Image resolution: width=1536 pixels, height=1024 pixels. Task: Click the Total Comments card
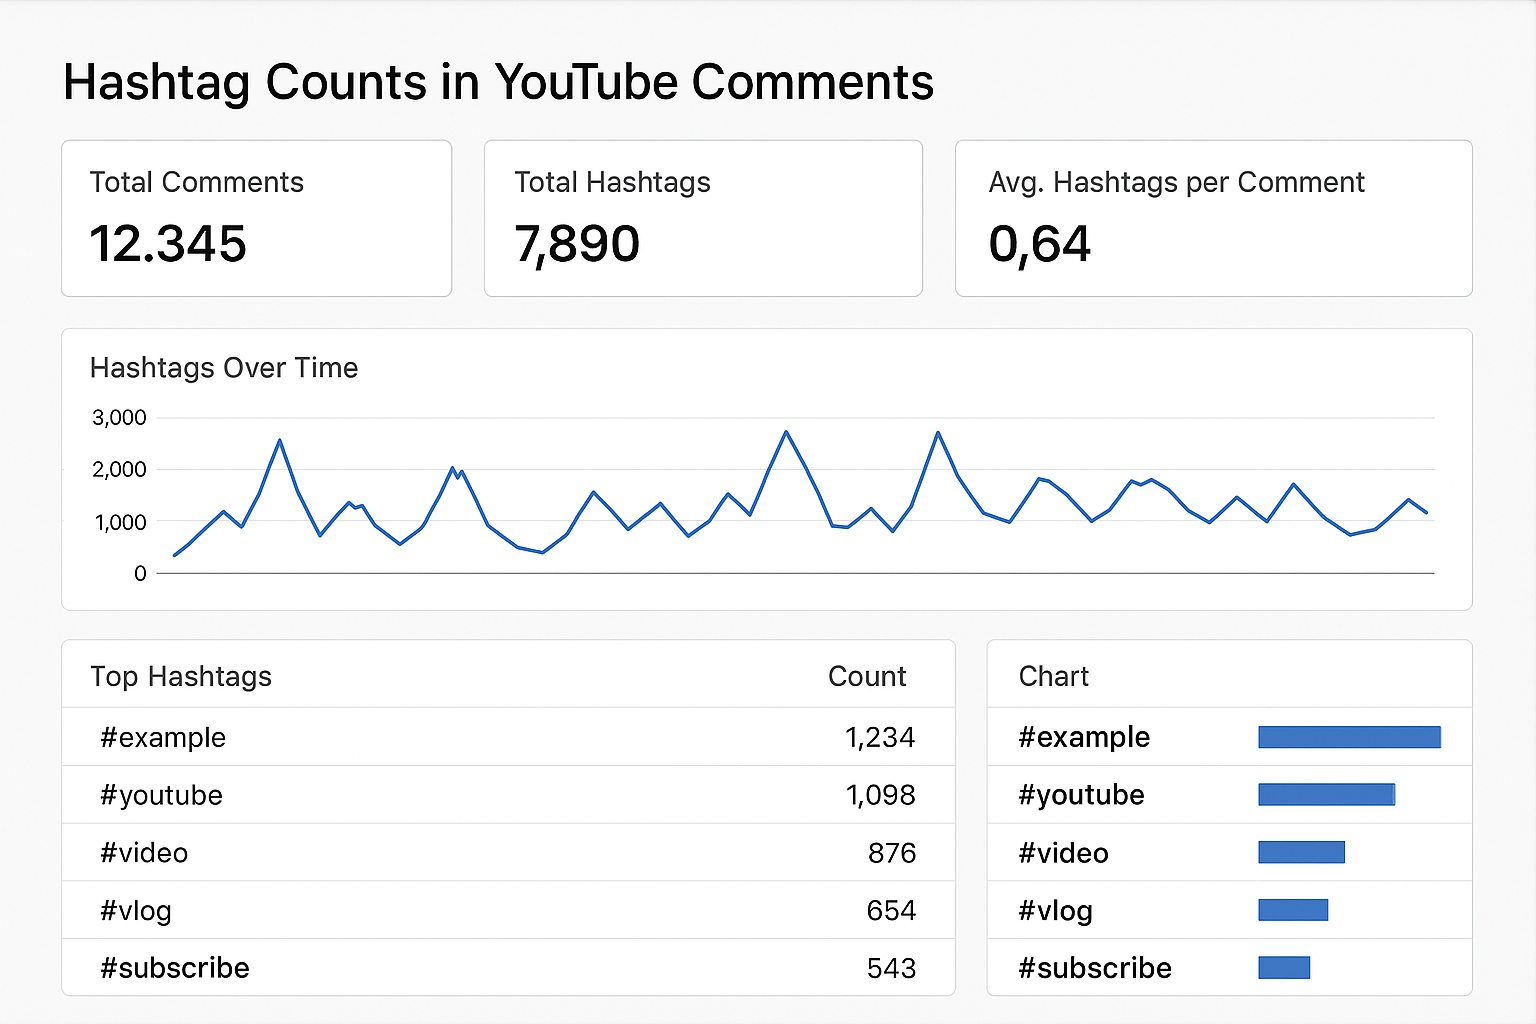pos(256,218)
